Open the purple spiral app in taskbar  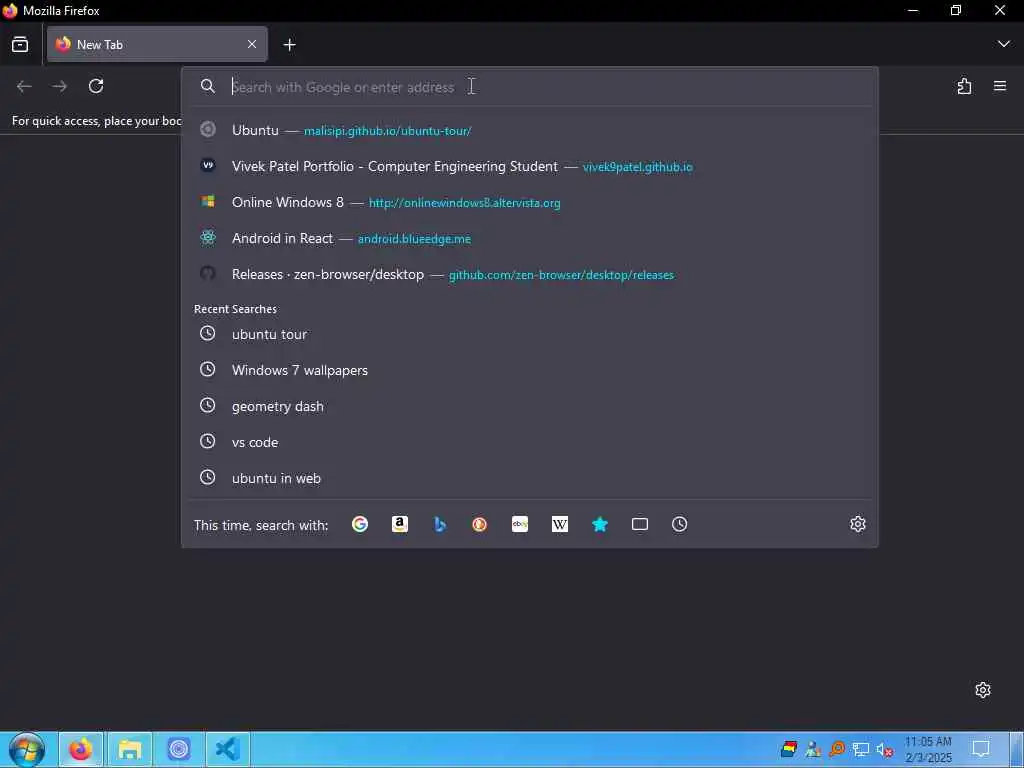click(x=178, y=749)
